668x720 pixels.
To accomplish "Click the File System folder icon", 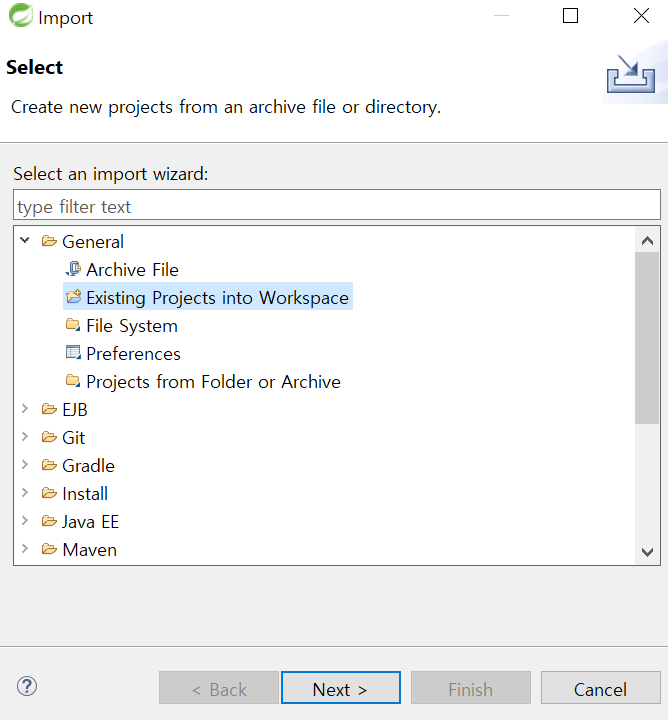I will click(73, 325).
